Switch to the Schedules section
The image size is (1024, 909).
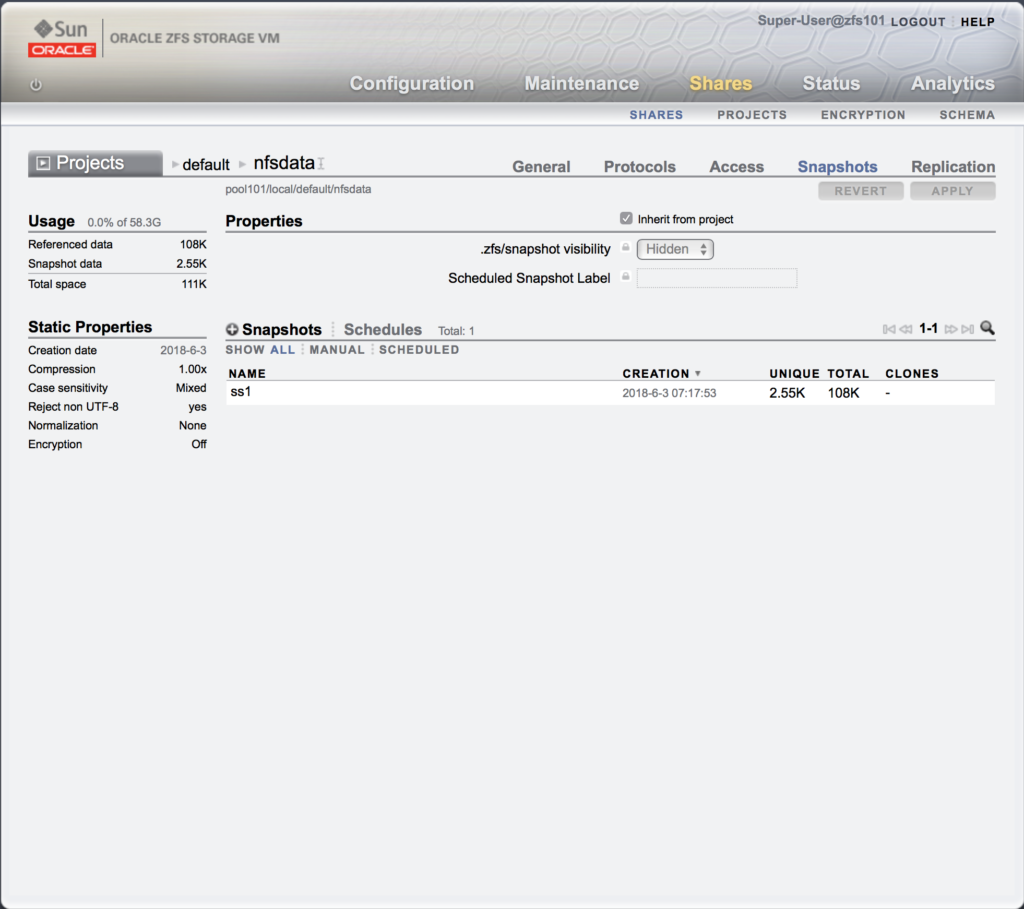383,330
